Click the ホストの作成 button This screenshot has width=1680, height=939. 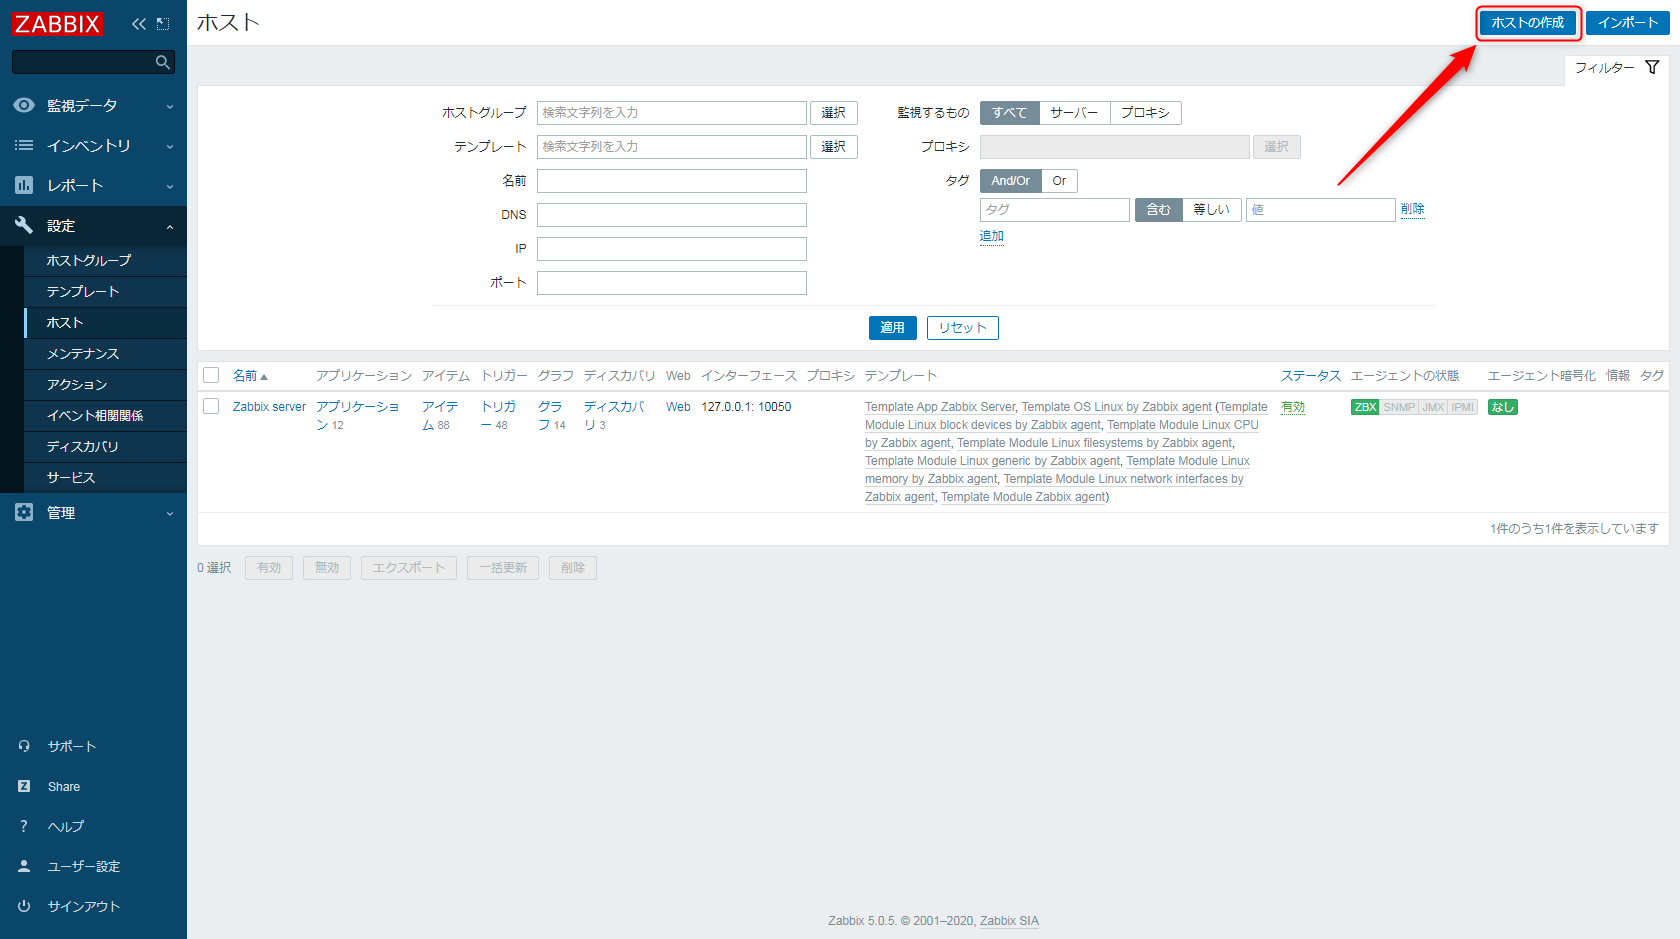click(1528, 22)
